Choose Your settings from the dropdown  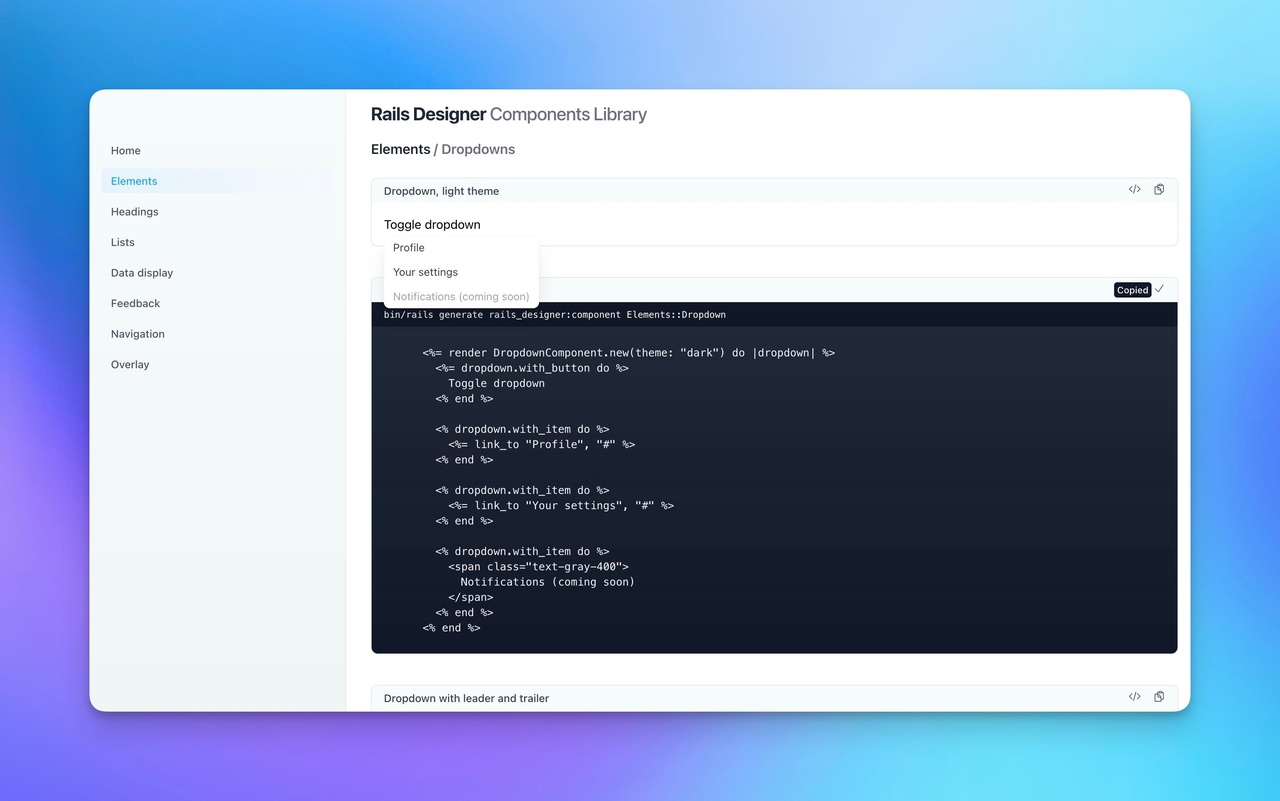coord(424,272)
